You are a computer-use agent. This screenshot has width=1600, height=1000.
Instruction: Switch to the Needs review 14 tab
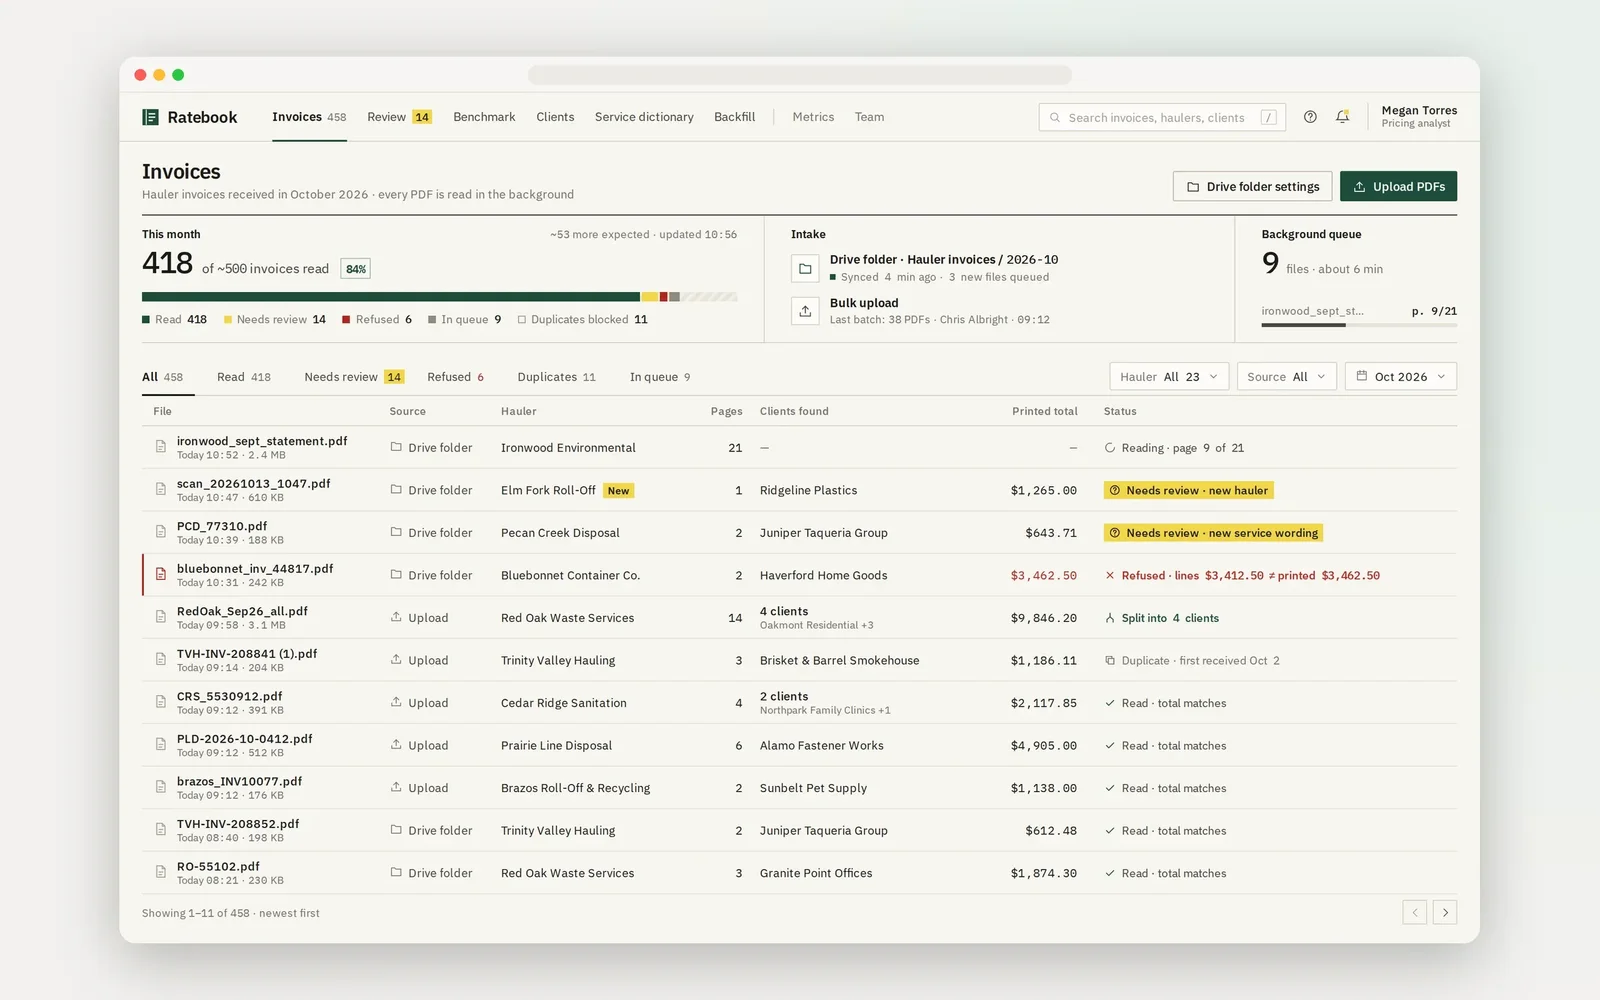tap(354, 377)
